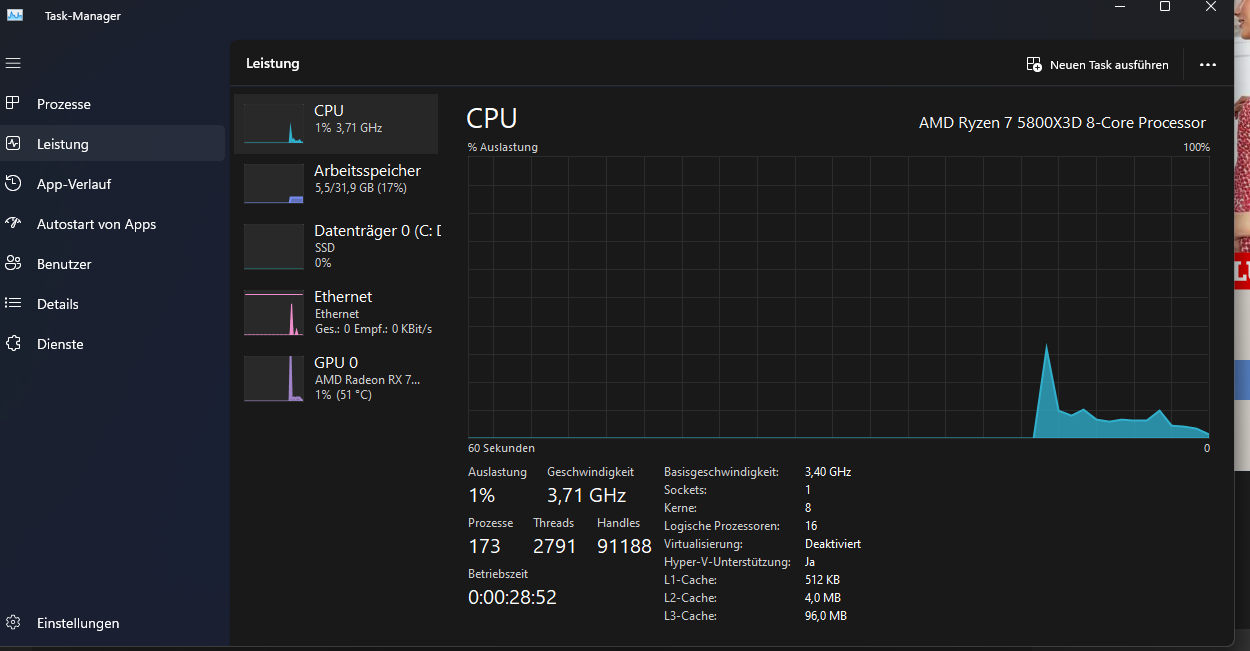
Task: Click the Prozesse sidebar icon
Action: coord(13,103)
